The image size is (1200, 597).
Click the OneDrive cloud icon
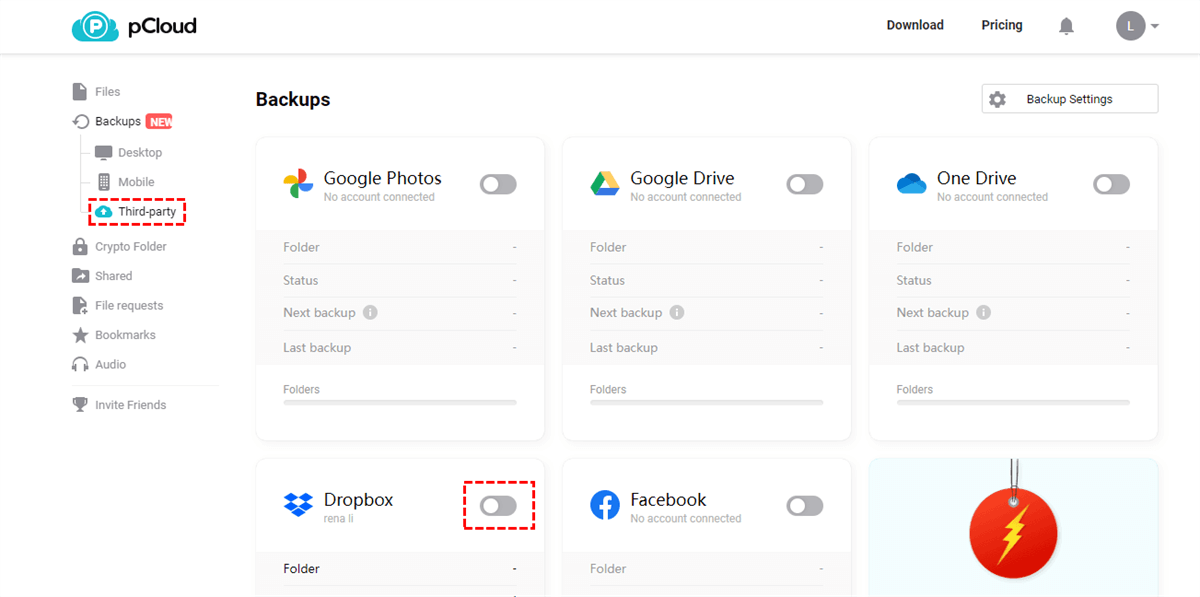pyautogui.click(x=911, y=184)
